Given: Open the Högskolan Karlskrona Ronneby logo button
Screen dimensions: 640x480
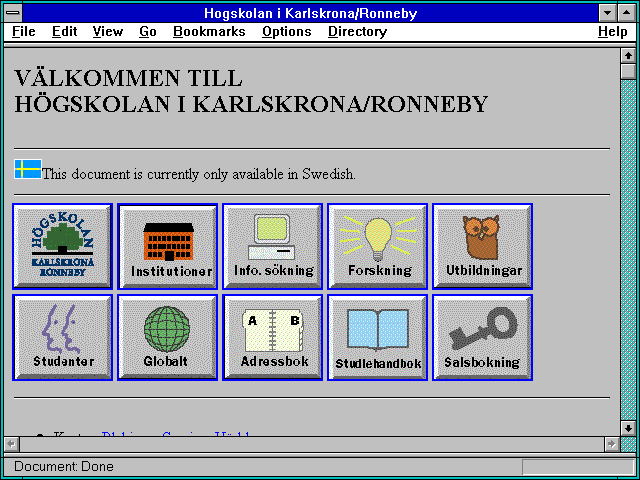Looking at the screenshot, I should point(62,247).
